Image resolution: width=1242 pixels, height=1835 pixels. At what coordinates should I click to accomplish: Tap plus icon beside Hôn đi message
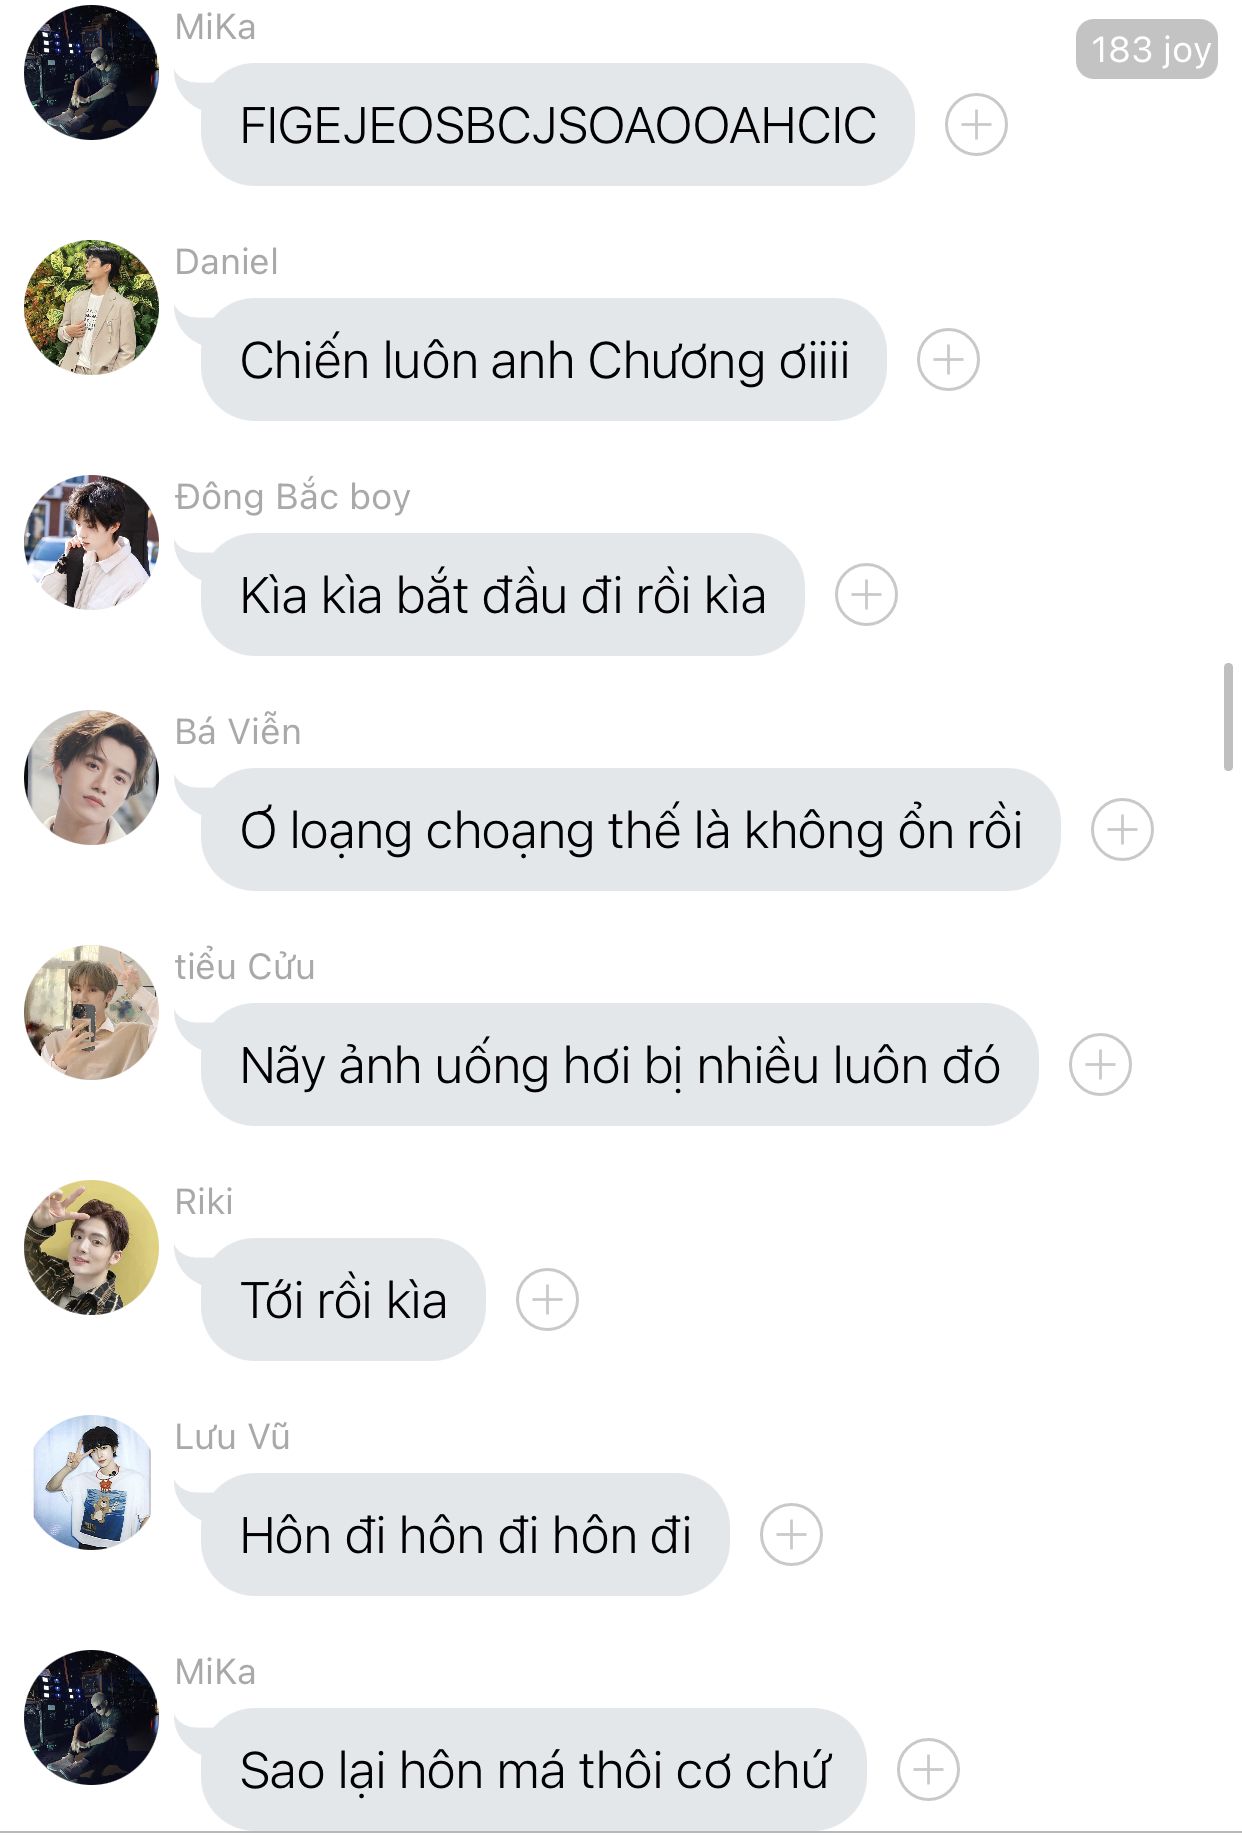pos(791,1535)
